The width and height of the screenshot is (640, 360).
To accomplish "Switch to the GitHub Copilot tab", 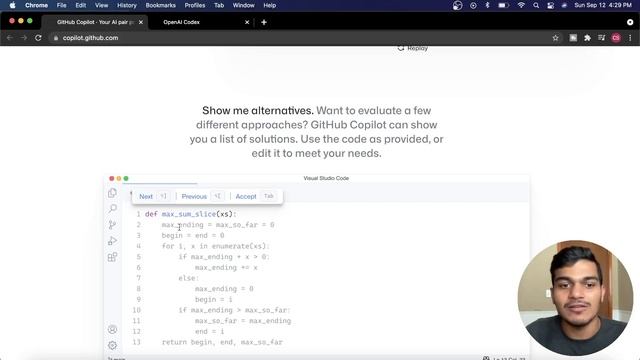I will pos(95,22).
